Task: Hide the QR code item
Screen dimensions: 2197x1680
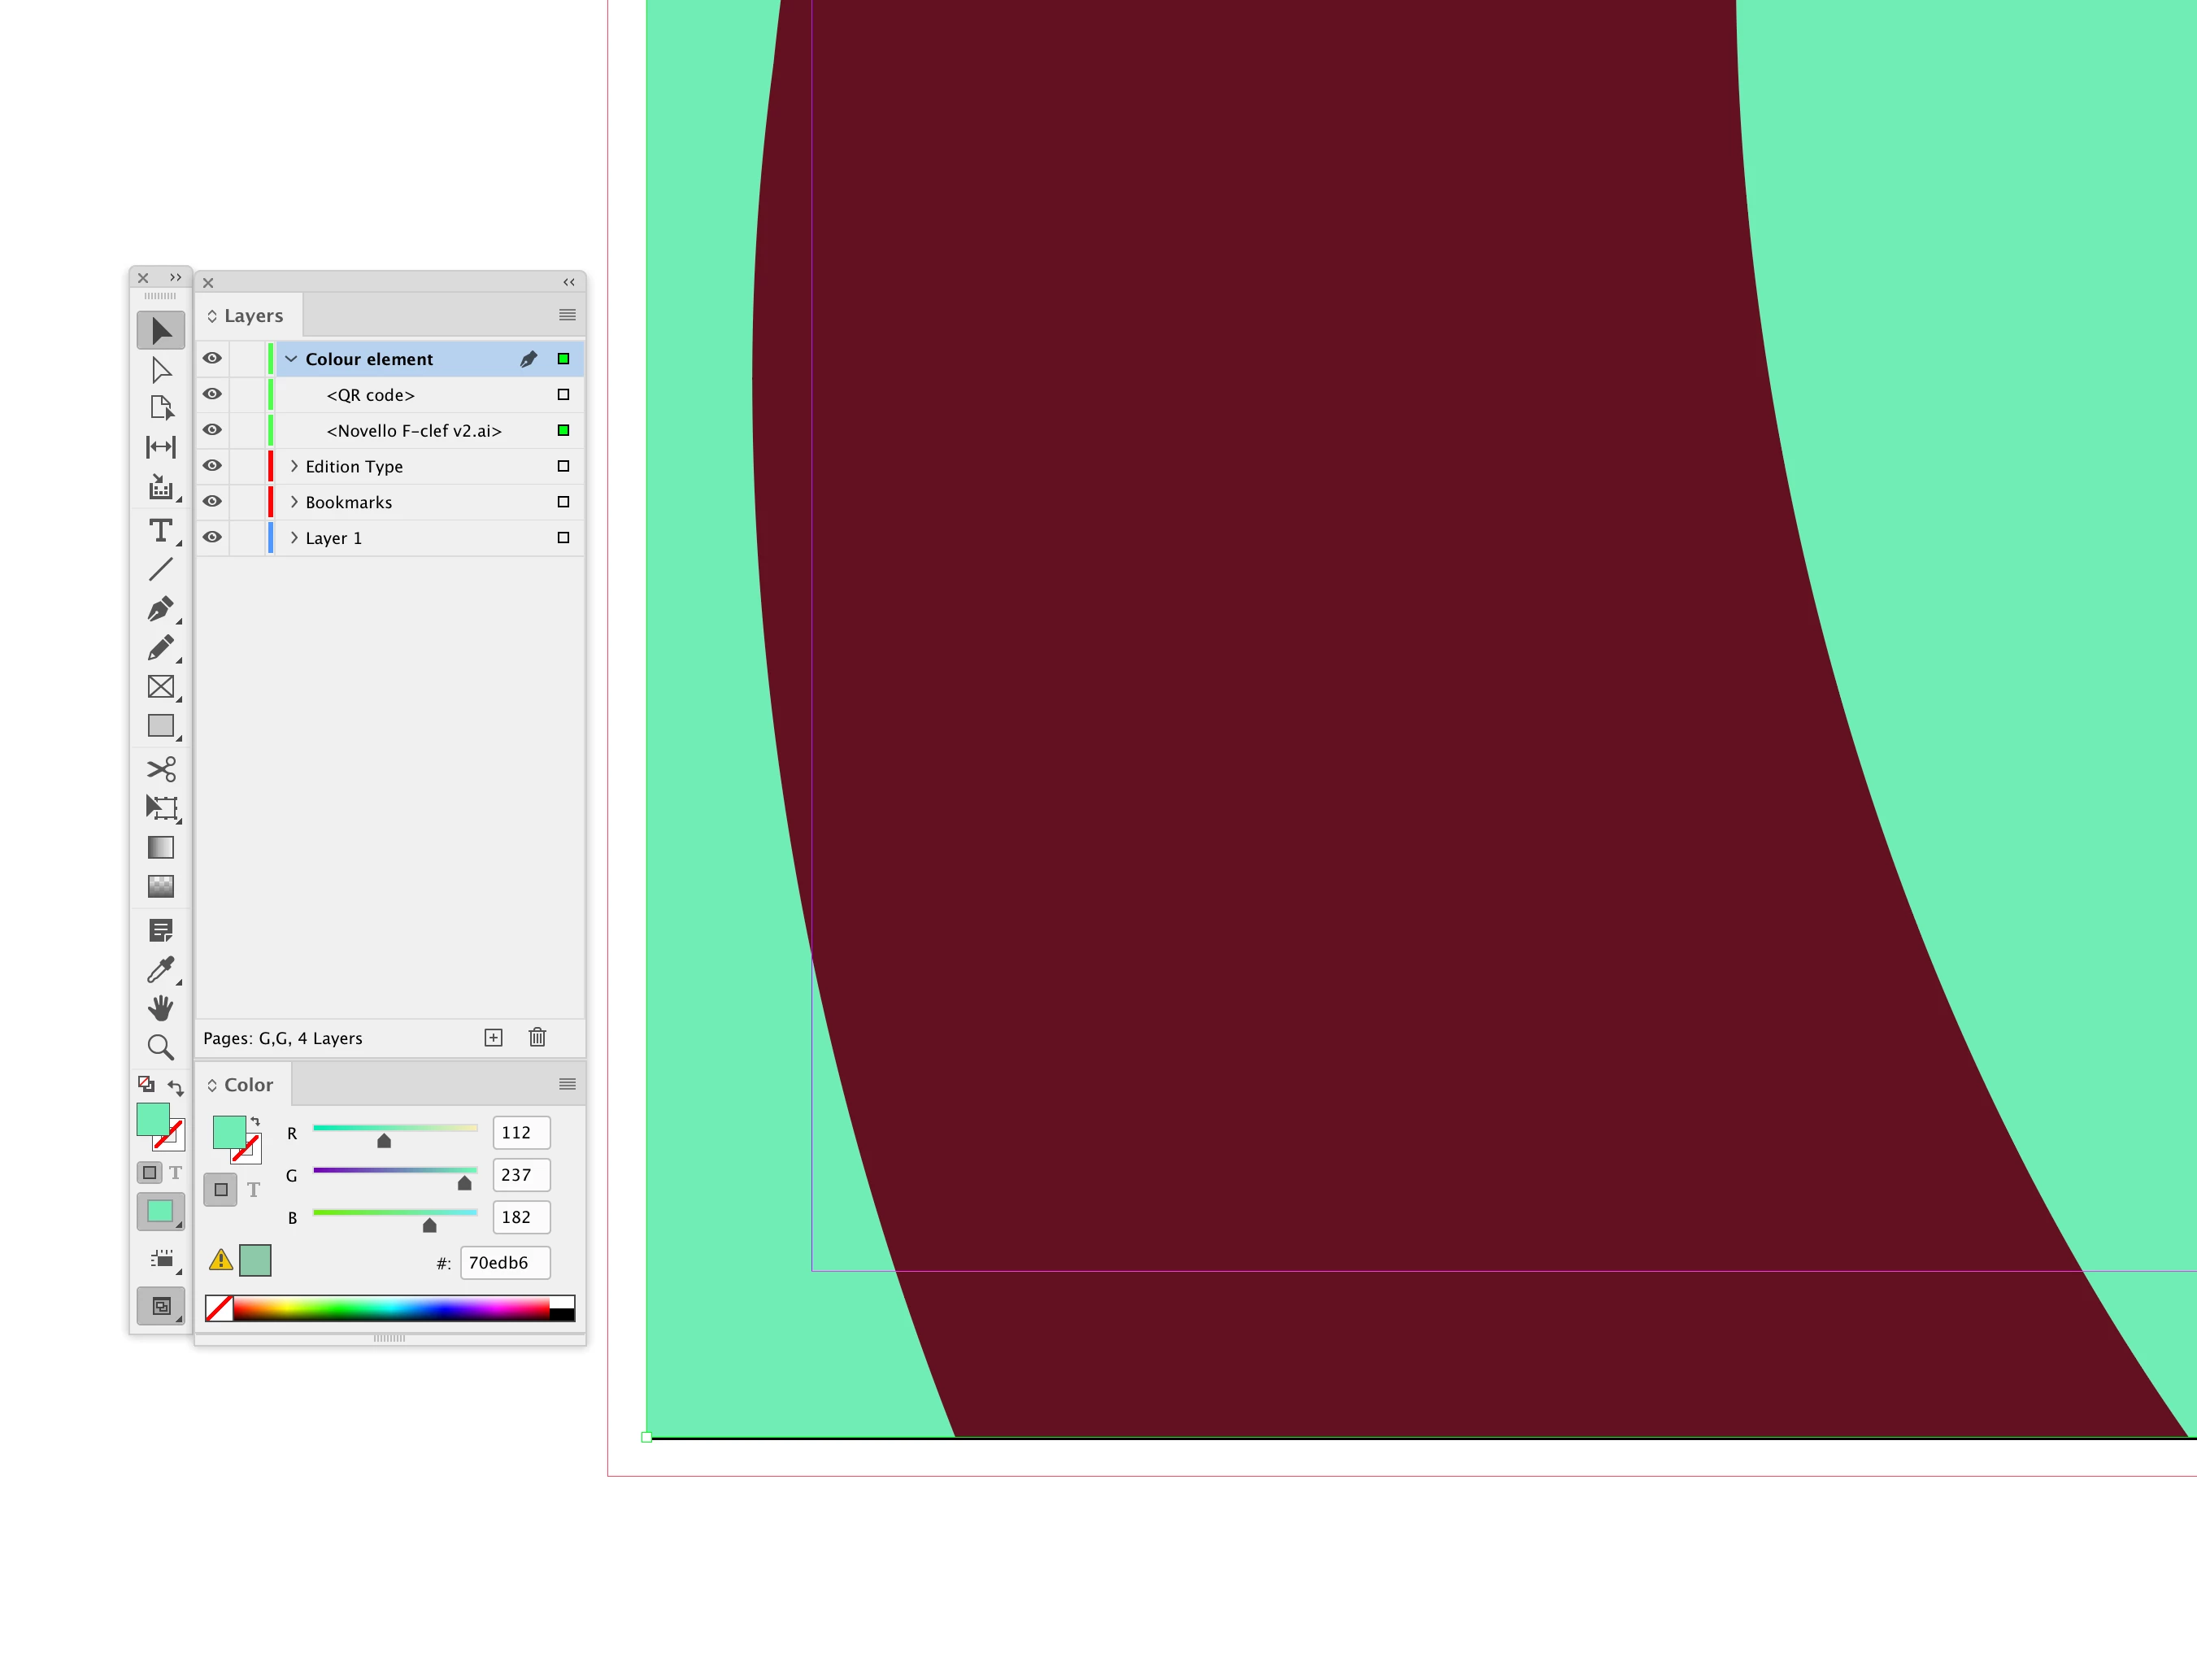Action: click(x=212, y=394)
